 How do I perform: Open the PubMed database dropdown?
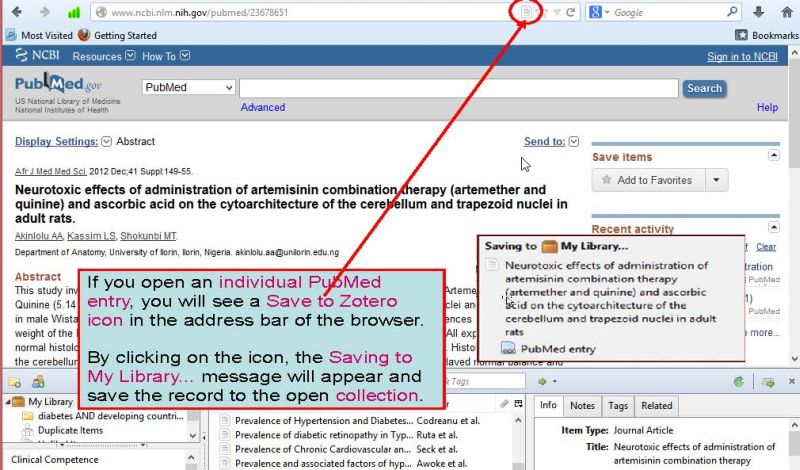point(188,88)
